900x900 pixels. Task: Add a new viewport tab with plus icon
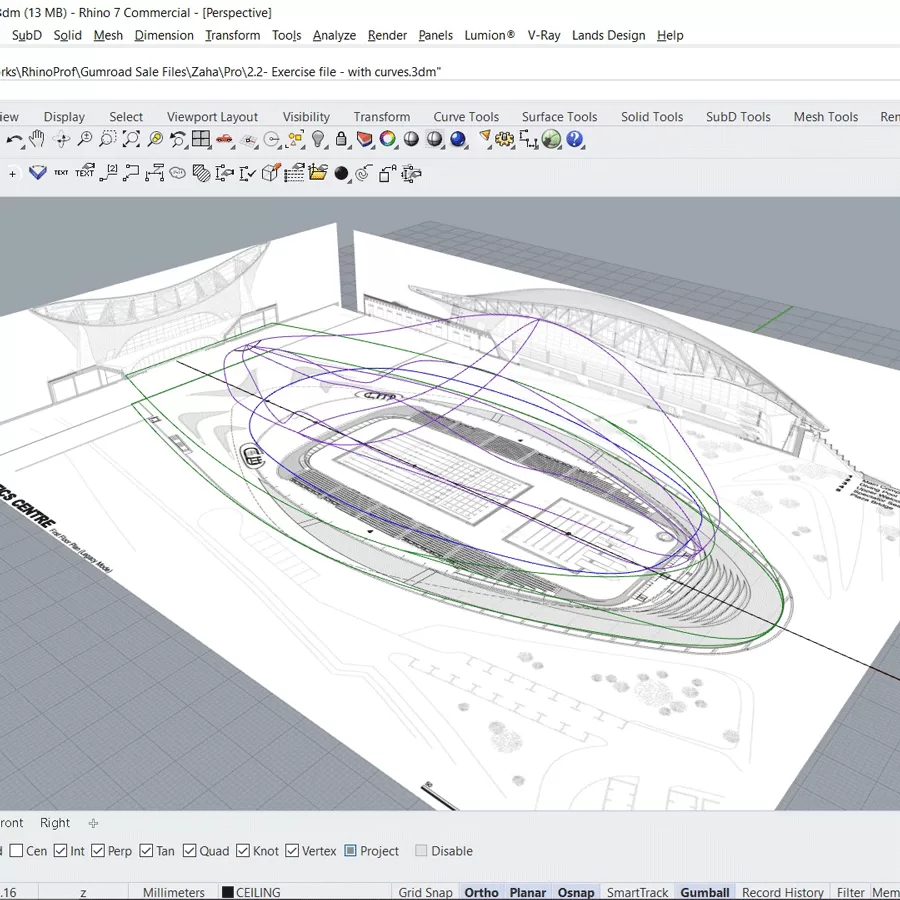(93, 823)
